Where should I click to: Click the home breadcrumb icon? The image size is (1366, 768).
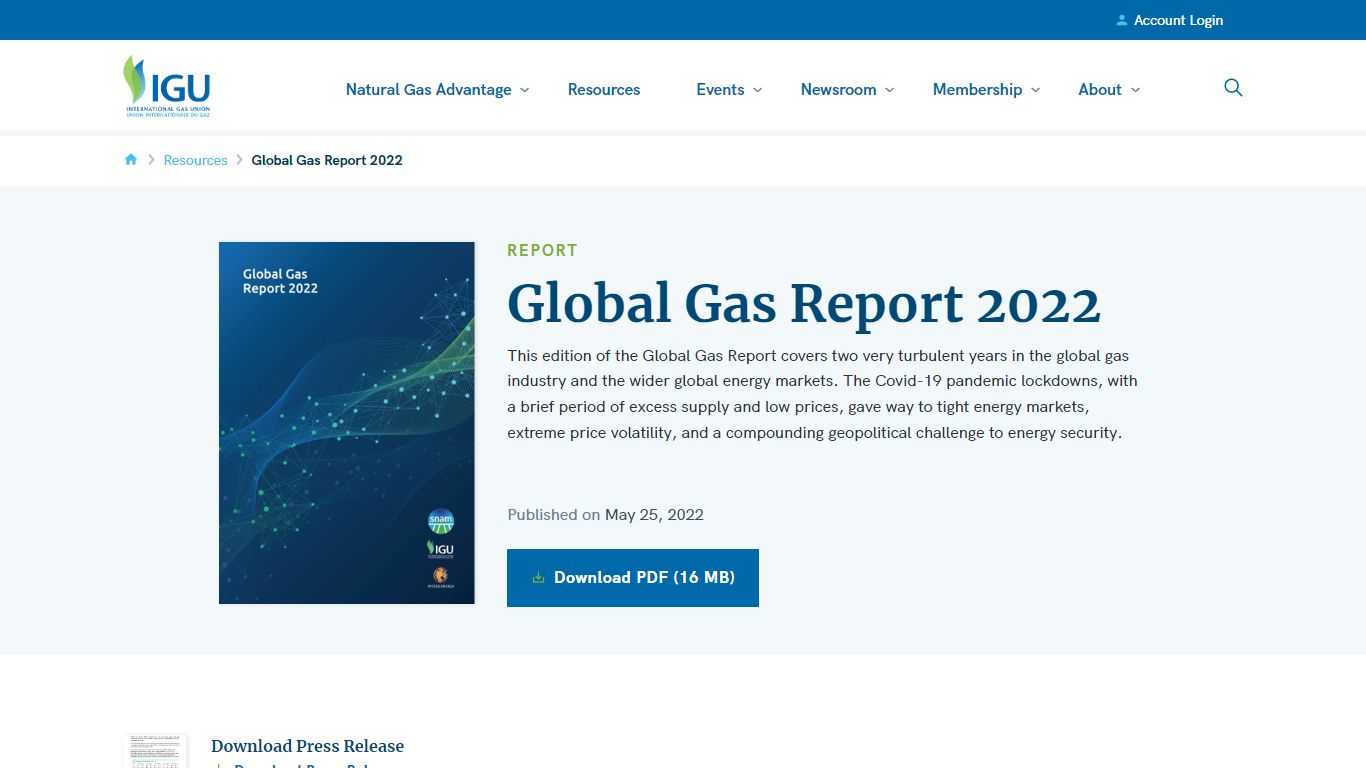[x=131, y=160]
